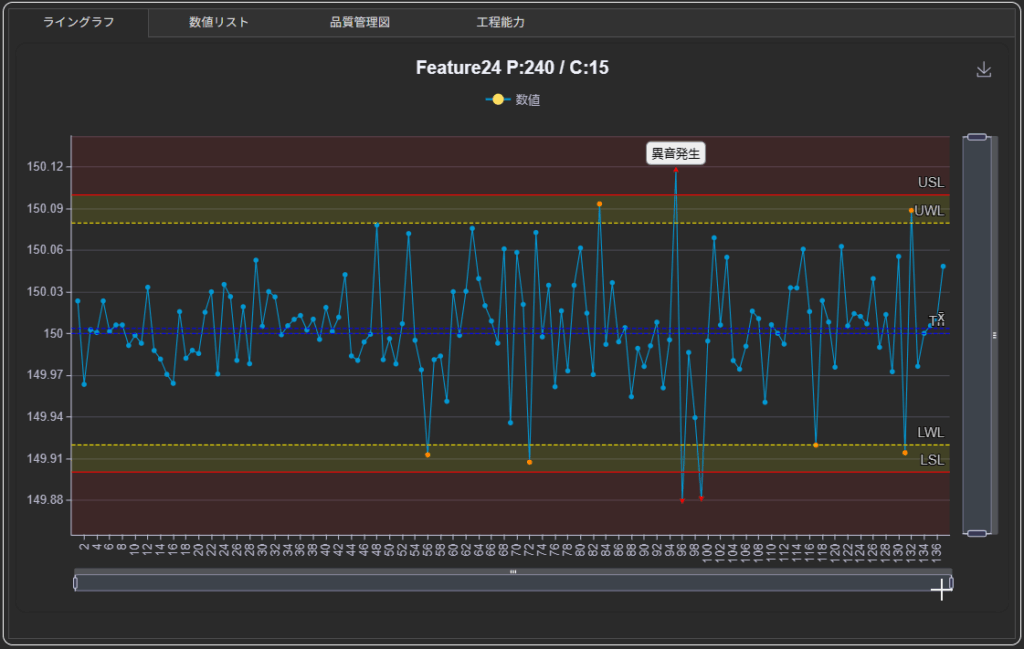Viewport: 1024px width, 649px height.
Task: Click the download chart icon
Action: click(x=984, y=69)
